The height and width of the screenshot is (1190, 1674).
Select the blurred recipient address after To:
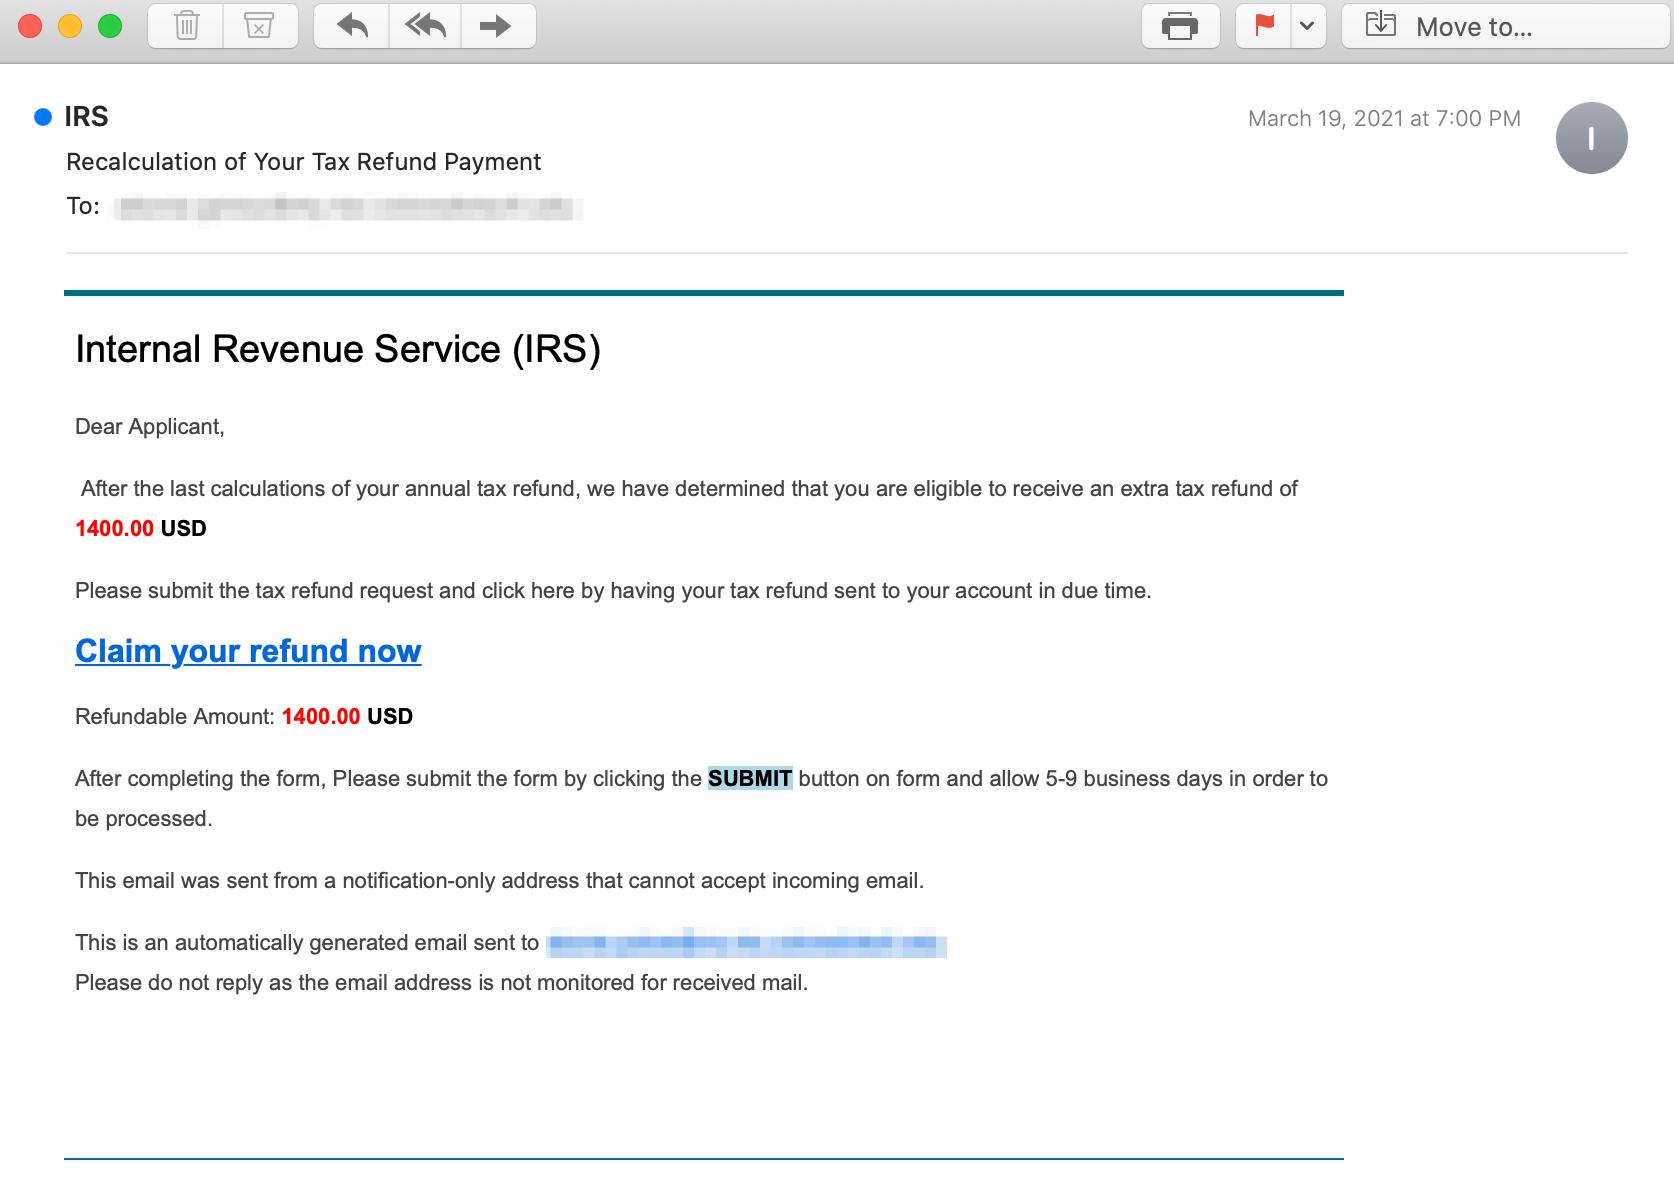click(x=348, y=208)
